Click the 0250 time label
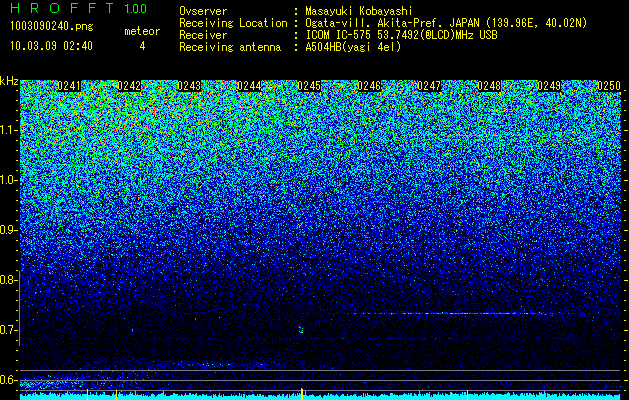Screen dimensions: 629x400 (x=609, y=86)
